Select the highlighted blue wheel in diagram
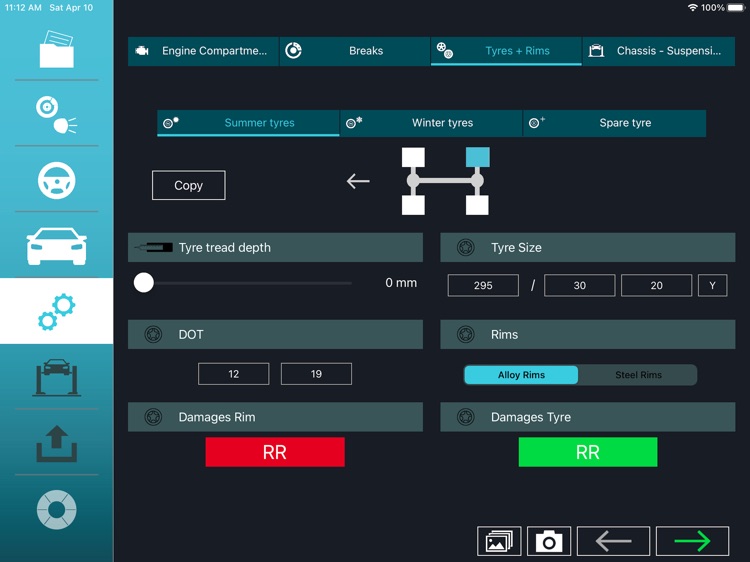This screenshot has height=562, width=750. pyautogui.click(x=477, y=157)
